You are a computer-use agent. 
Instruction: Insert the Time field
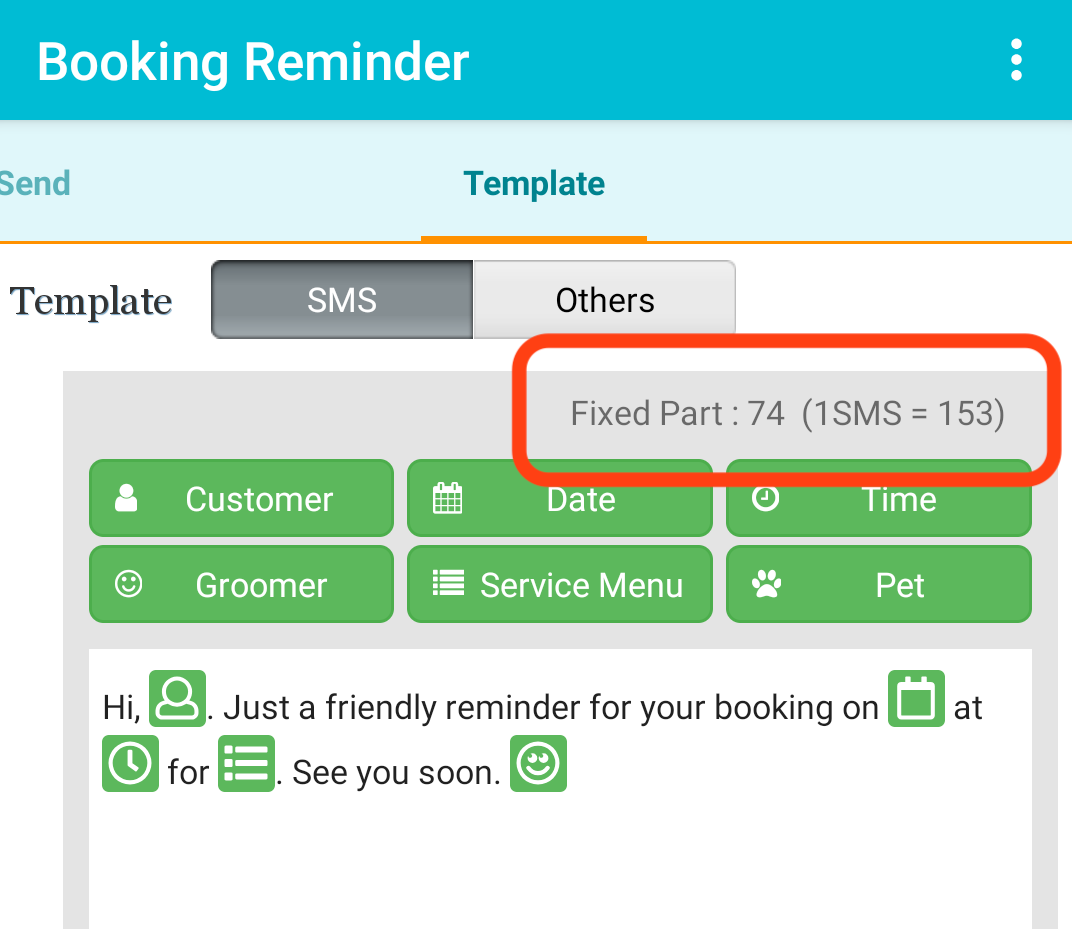click(879, 498)
